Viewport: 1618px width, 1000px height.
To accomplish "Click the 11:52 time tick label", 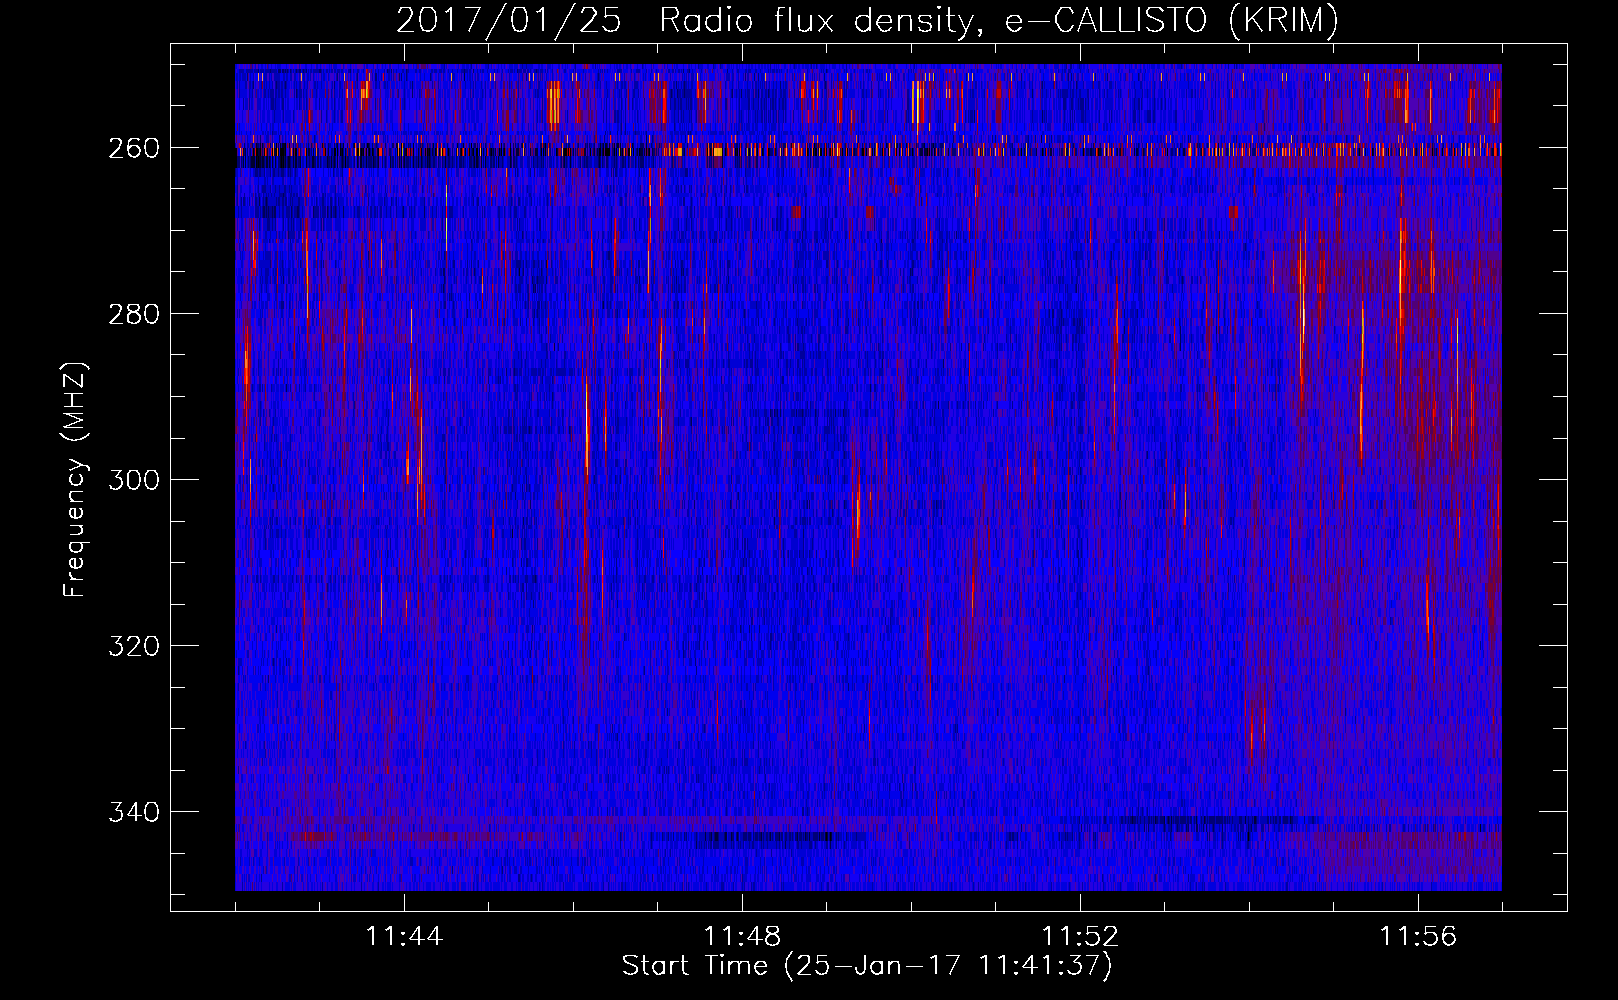I will click(x=1080, y=937).
